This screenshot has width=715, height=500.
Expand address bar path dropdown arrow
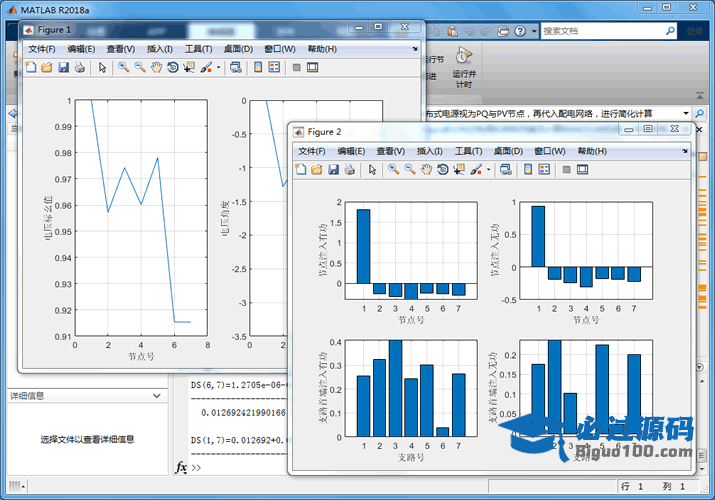pos(685,113)
